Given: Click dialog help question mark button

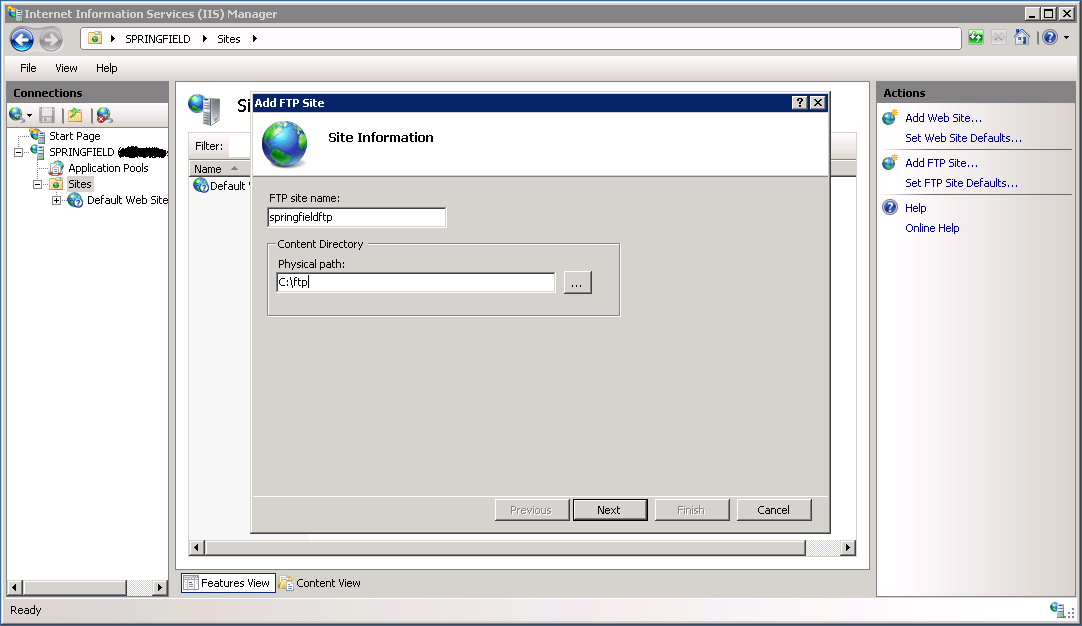Looking at the screenshot, I should pyautogui.click(x=800, y=103).
